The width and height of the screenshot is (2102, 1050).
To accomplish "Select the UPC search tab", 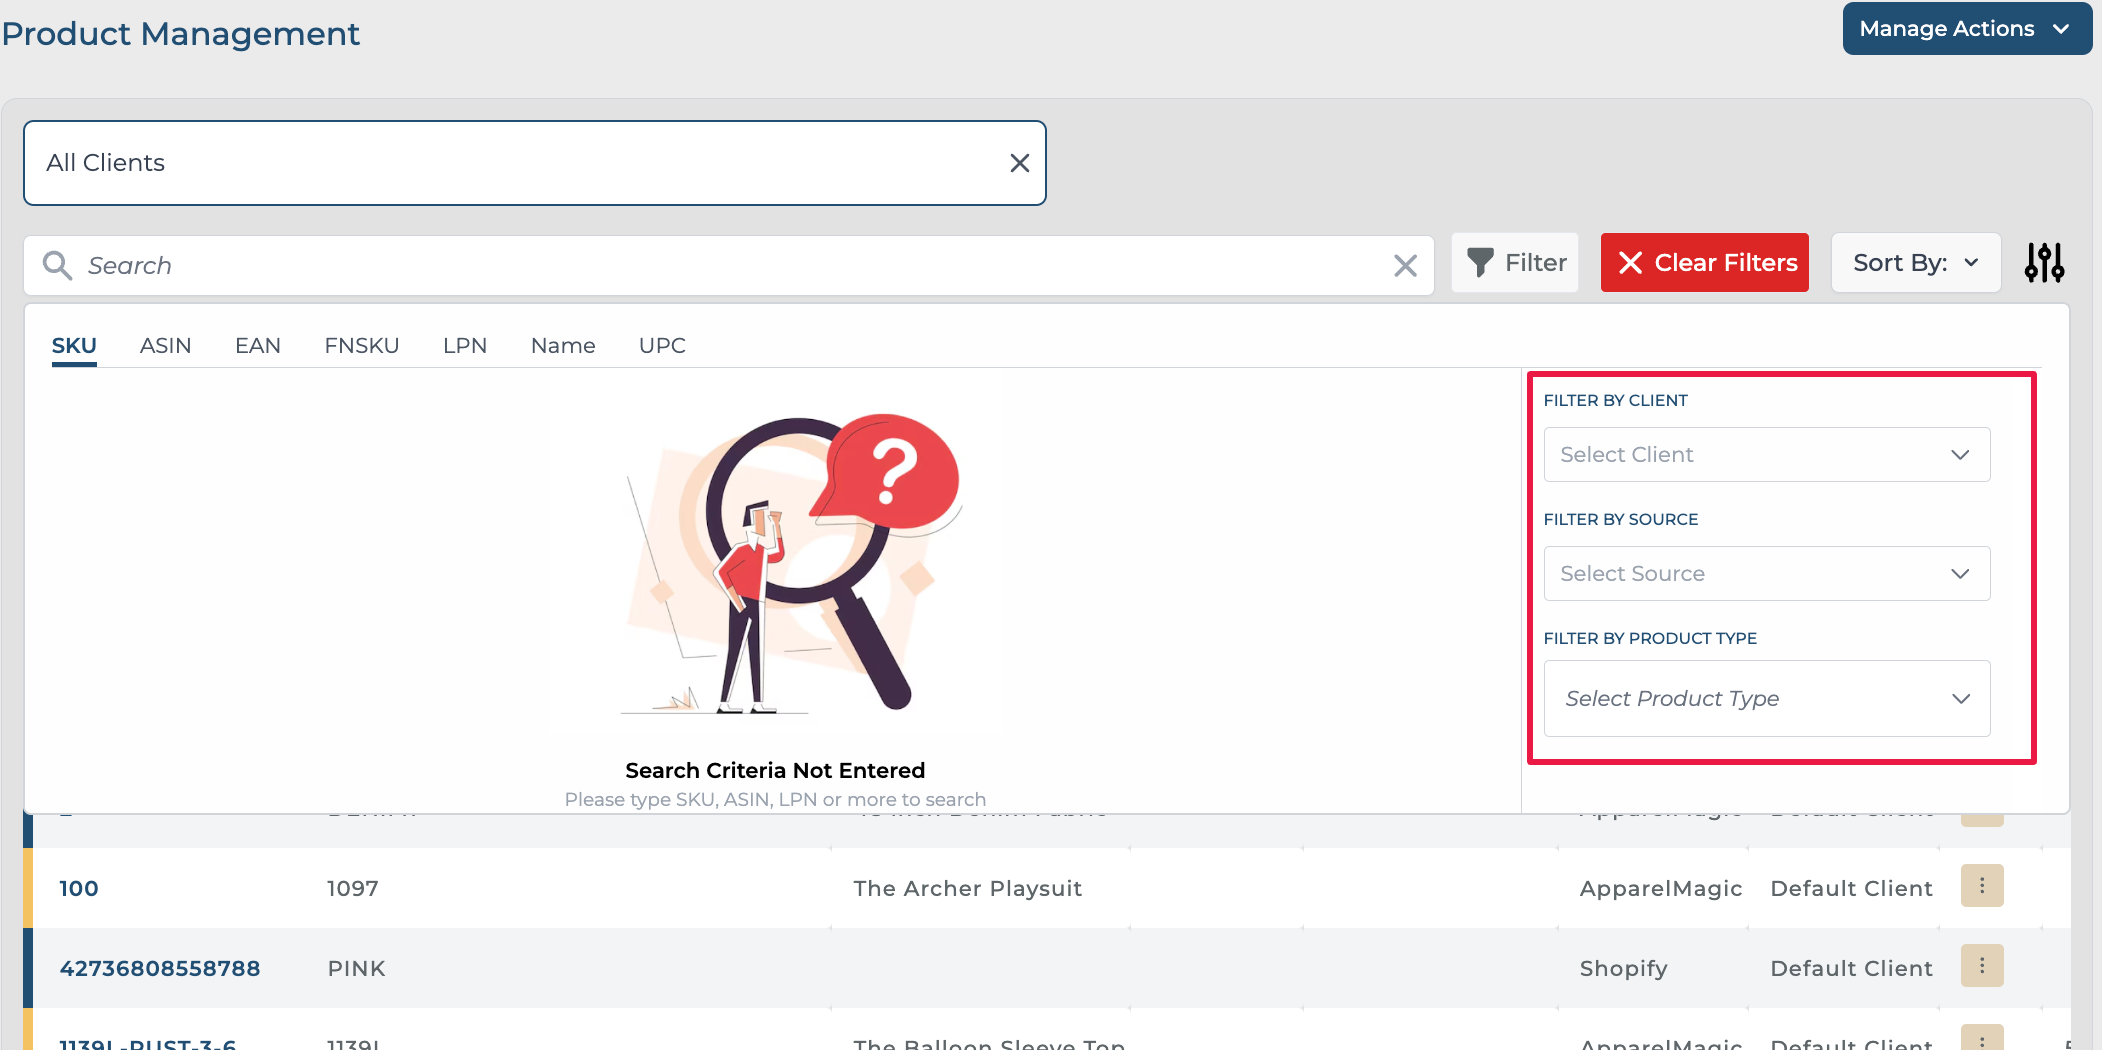I will (662, 346).
